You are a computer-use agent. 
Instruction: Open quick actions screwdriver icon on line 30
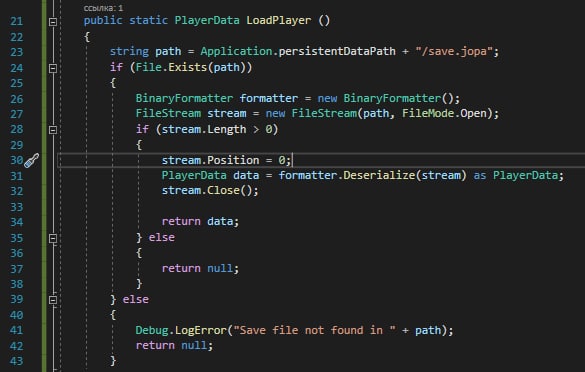pyautogui.click(x=32, y=161)
